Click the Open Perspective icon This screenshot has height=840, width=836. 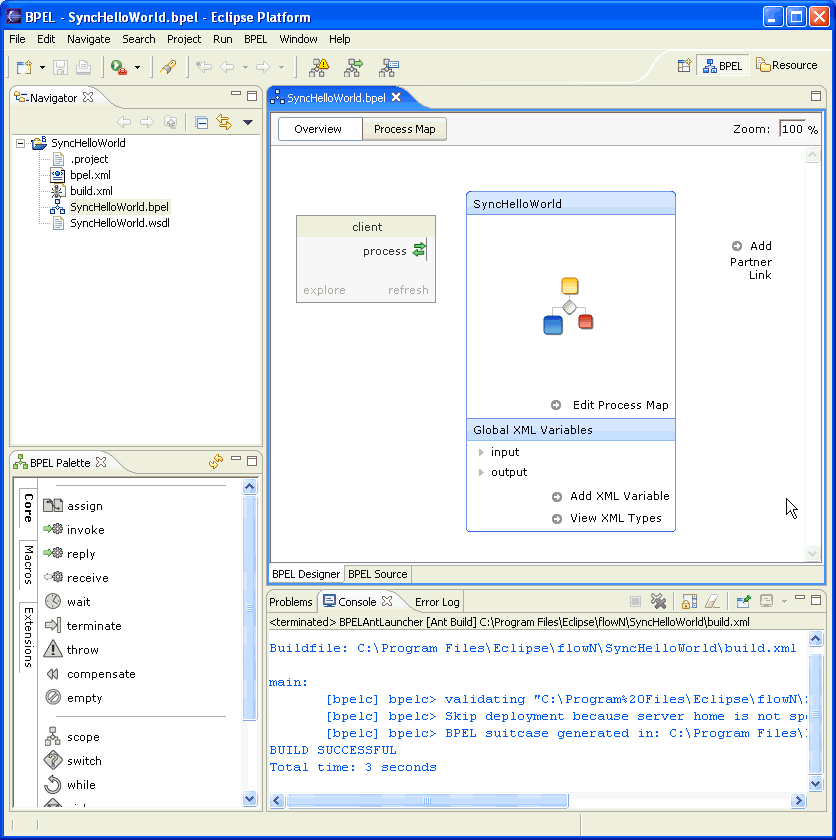(x=684, y=65)
